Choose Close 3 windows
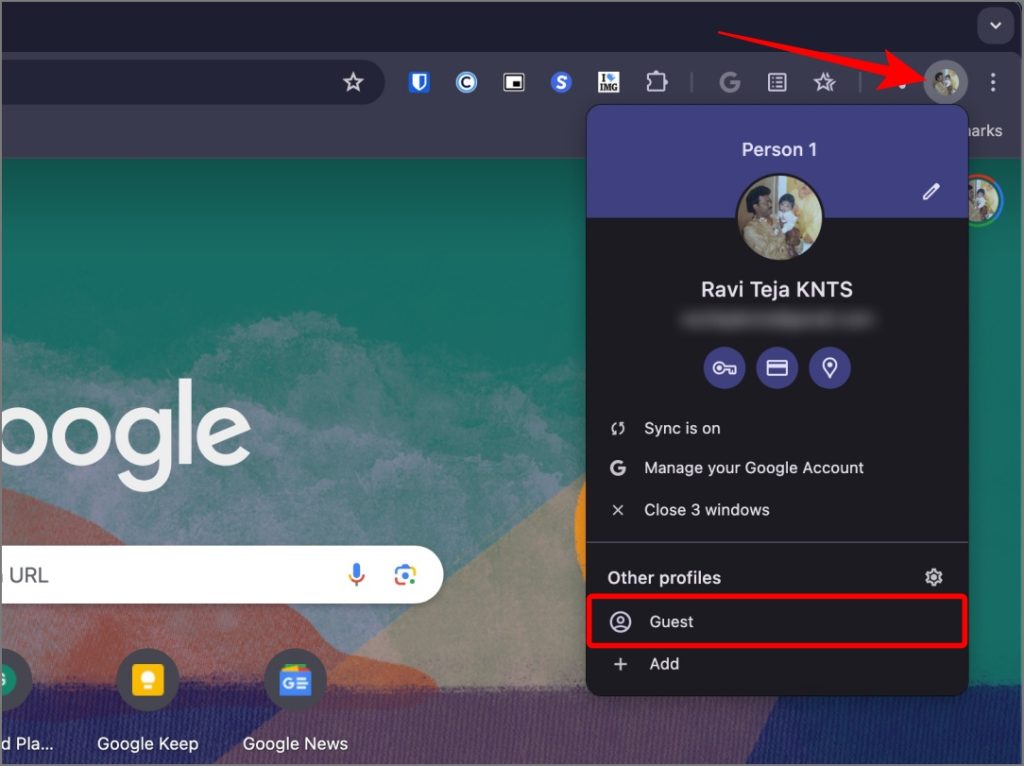This screenshot has height=766, width=1024. (x=777, y=510)
